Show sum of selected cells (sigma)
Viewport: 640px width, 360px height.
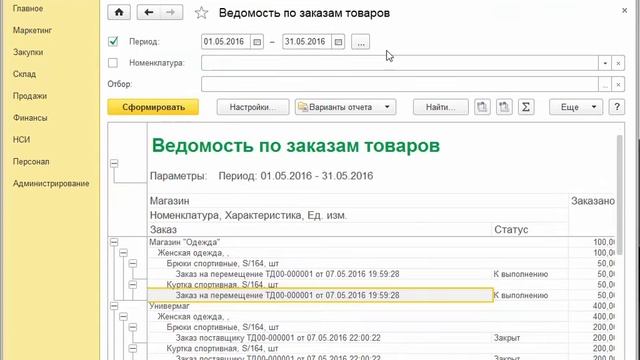point(526,107)
